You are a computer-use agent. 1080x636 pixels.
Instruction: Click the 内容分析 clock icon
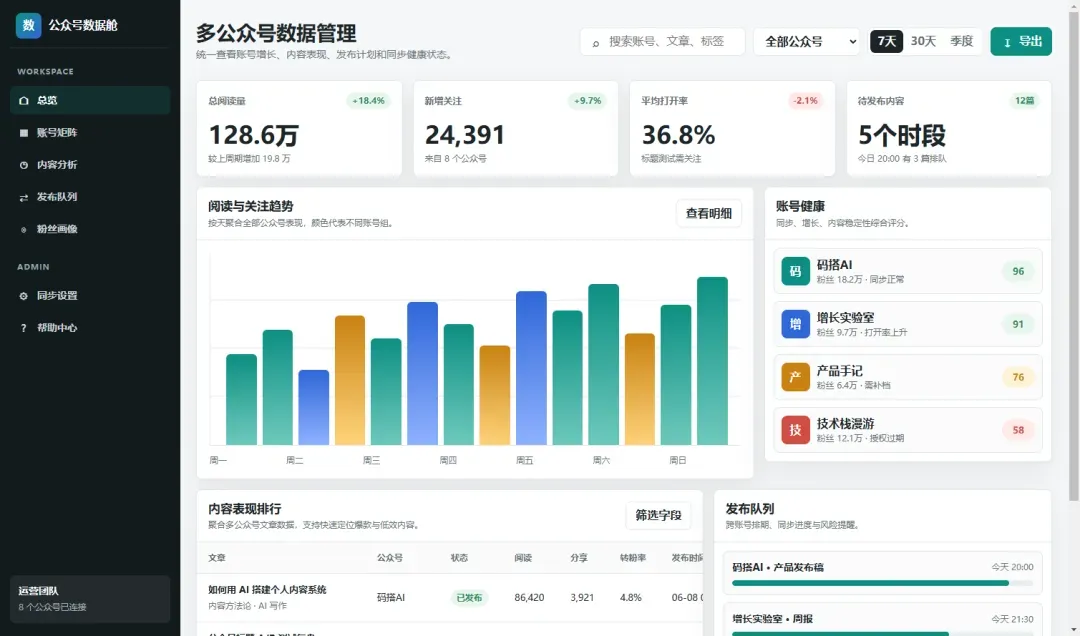23,165
